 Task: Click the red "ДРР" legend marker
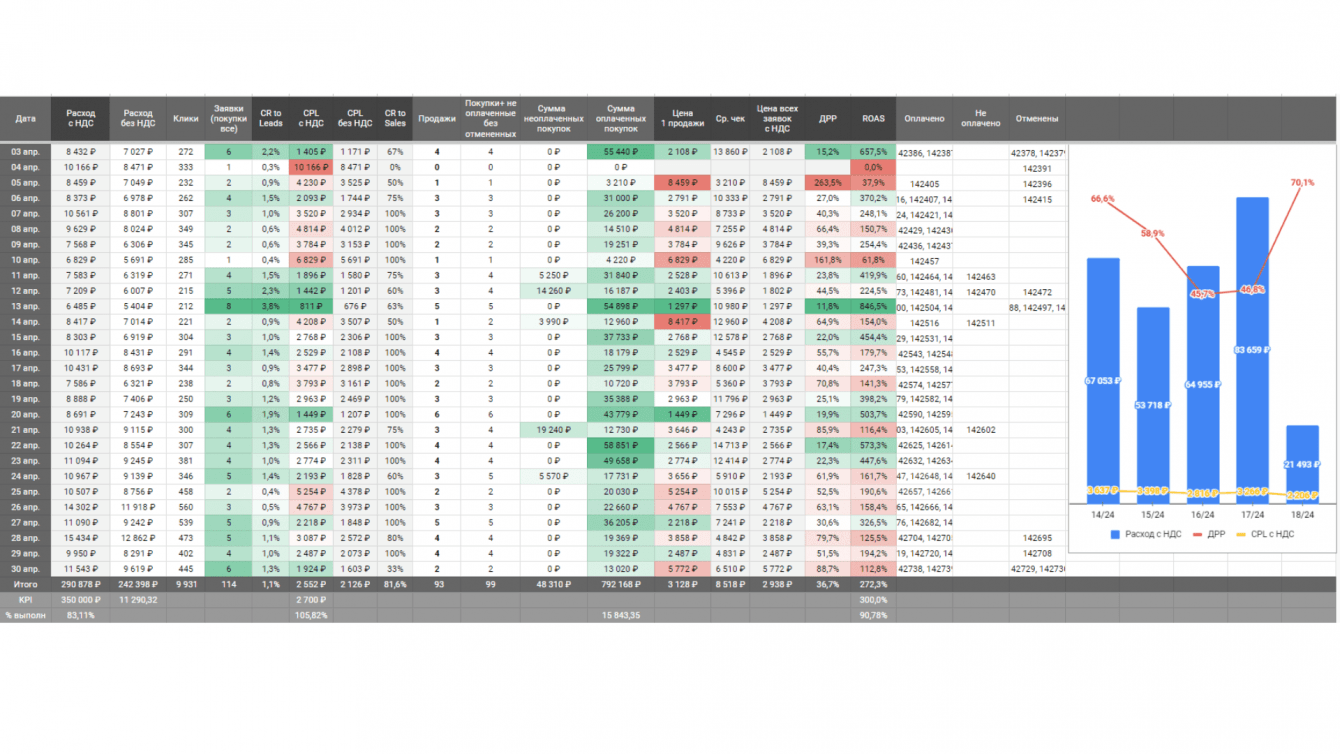tap(1198, 535)
